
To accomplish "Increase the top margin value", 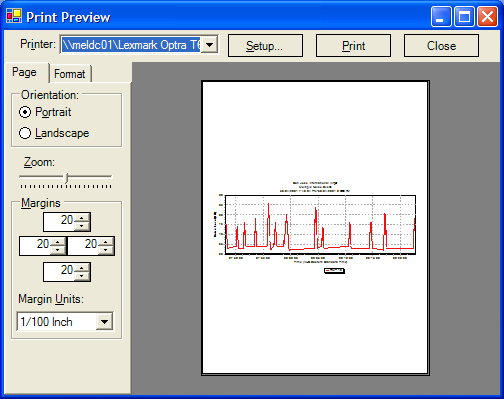I will coord(82,218).
